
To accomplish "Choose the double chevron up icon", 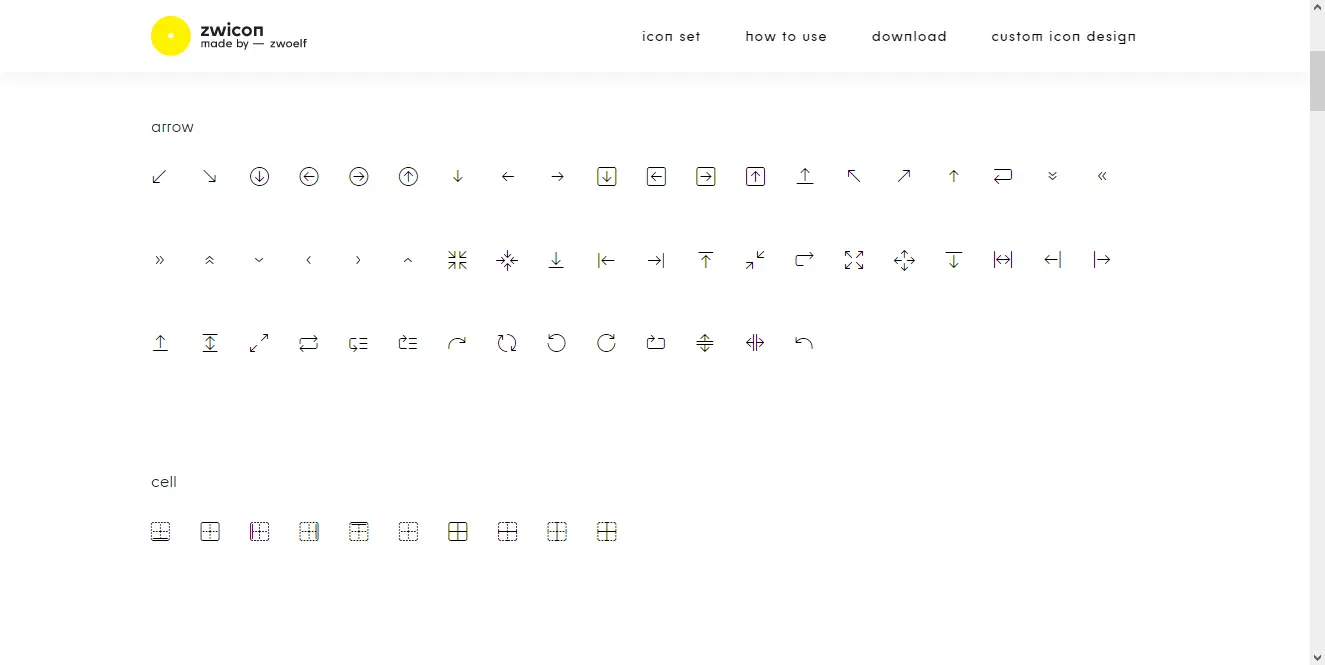I will coord(210,260).
